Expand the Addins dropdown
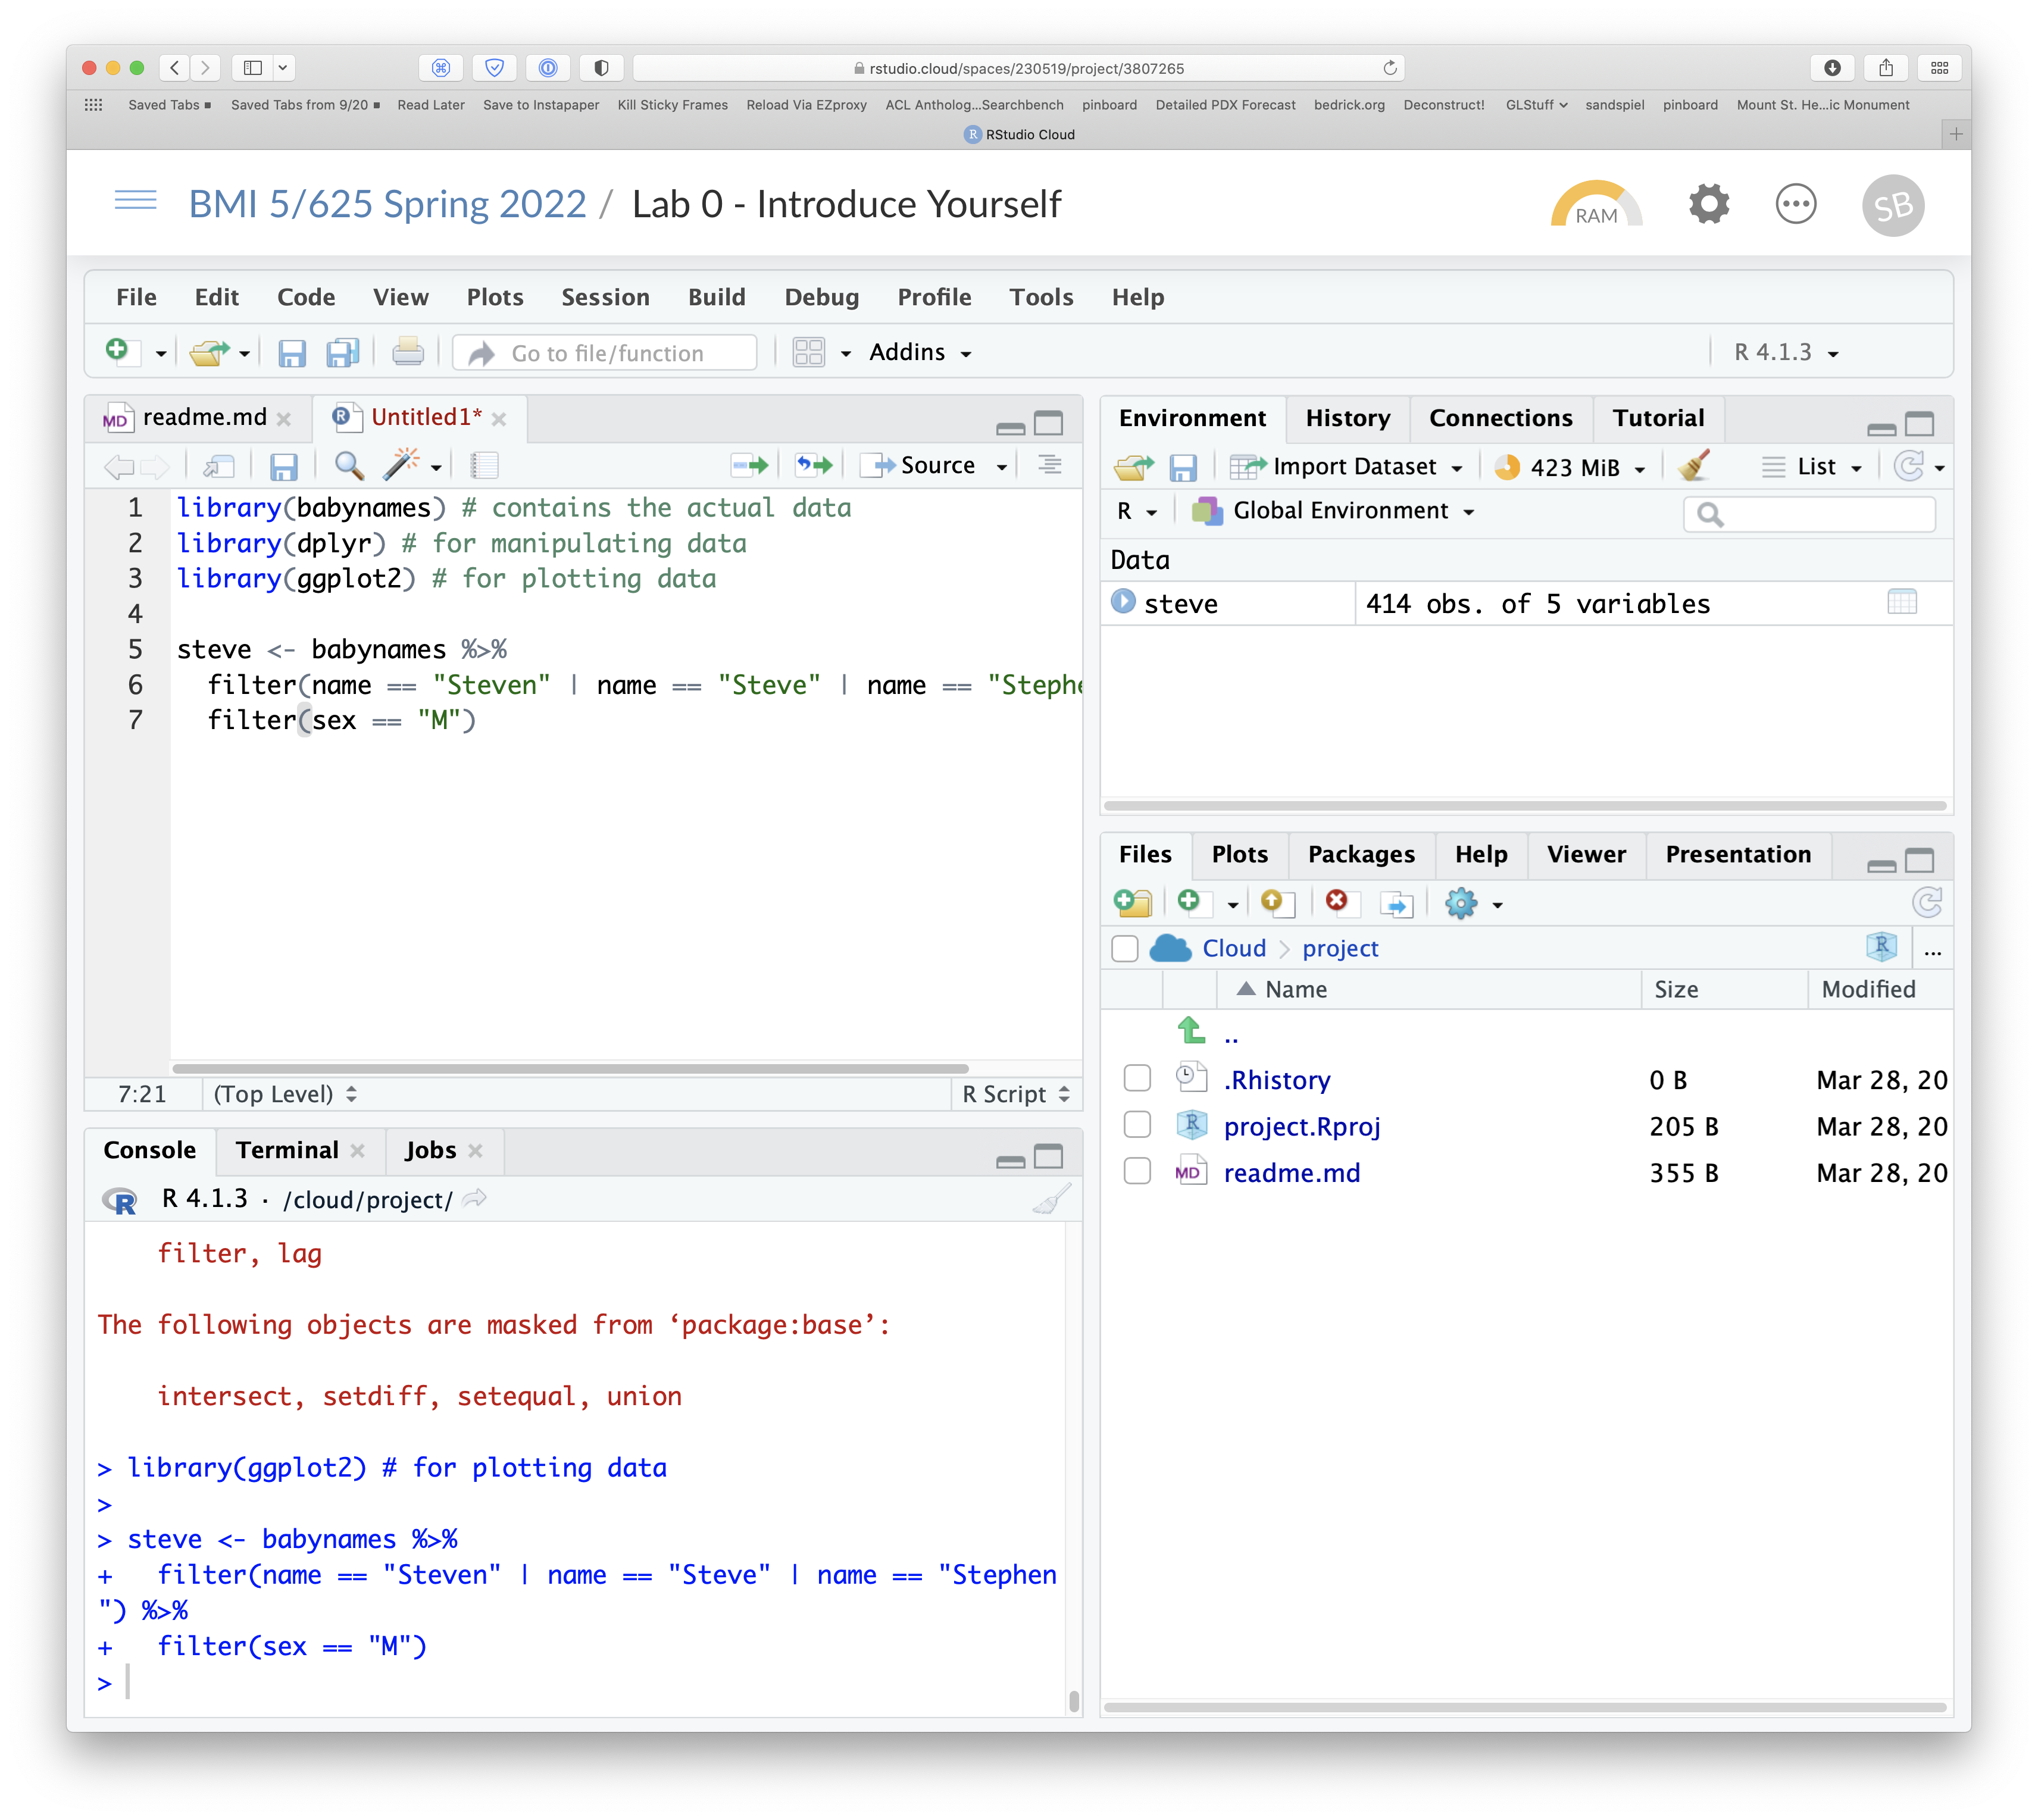Viewport: 2038px width, 1820px height. pos(919,353)
